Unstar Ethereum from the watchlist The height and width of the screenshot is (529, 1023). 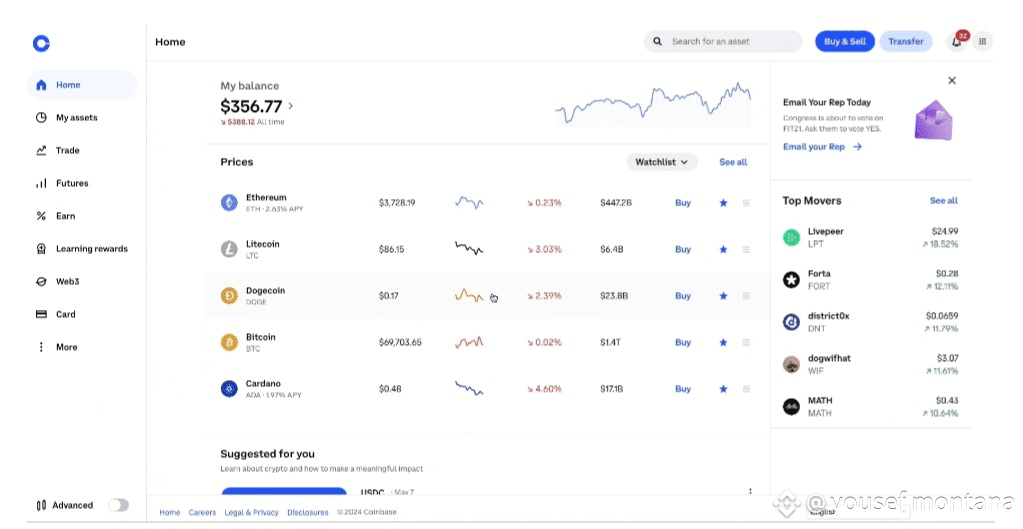[x=723, y=203]
